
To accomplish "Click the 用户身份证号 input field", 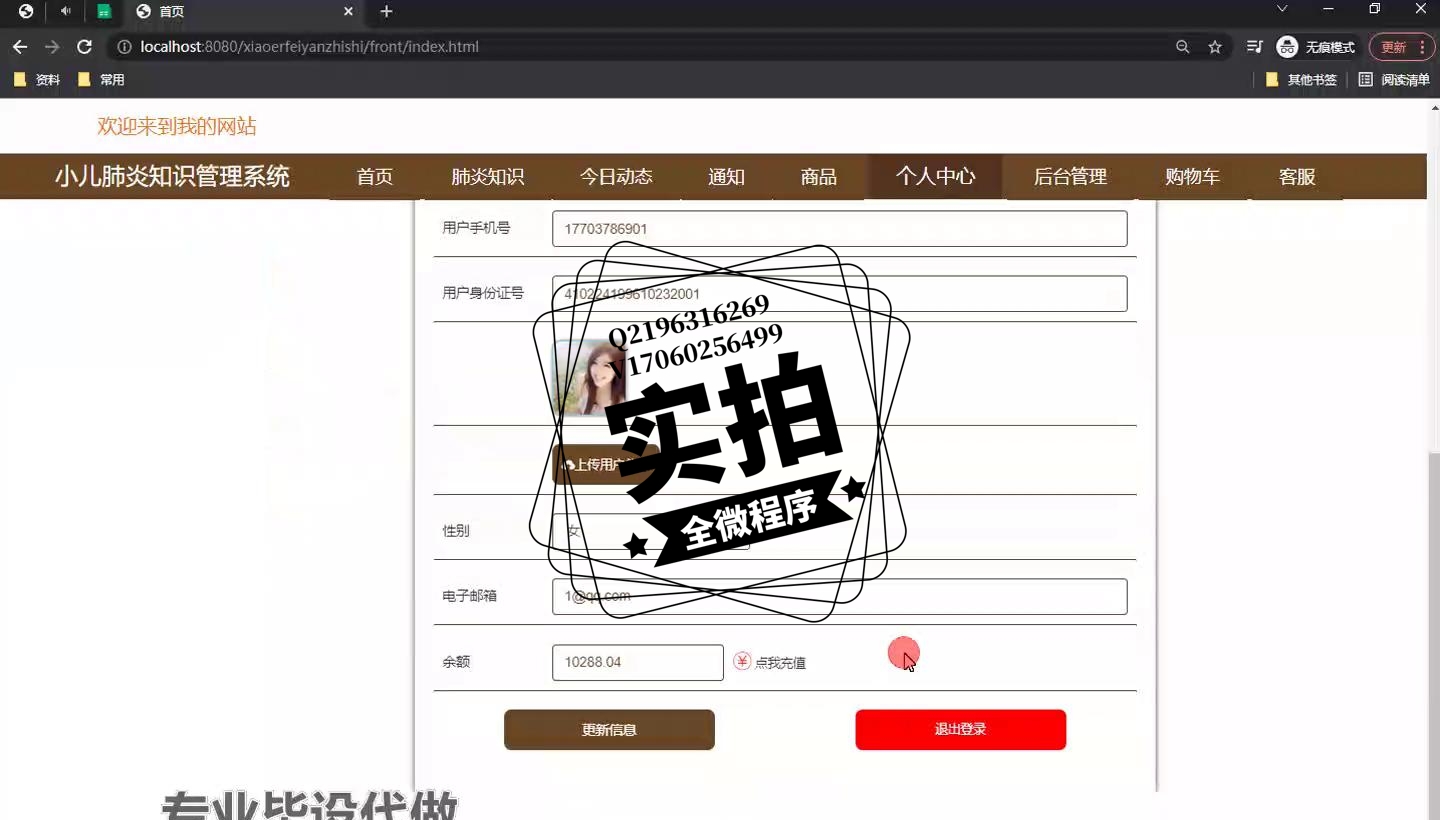I will (839, 293).
